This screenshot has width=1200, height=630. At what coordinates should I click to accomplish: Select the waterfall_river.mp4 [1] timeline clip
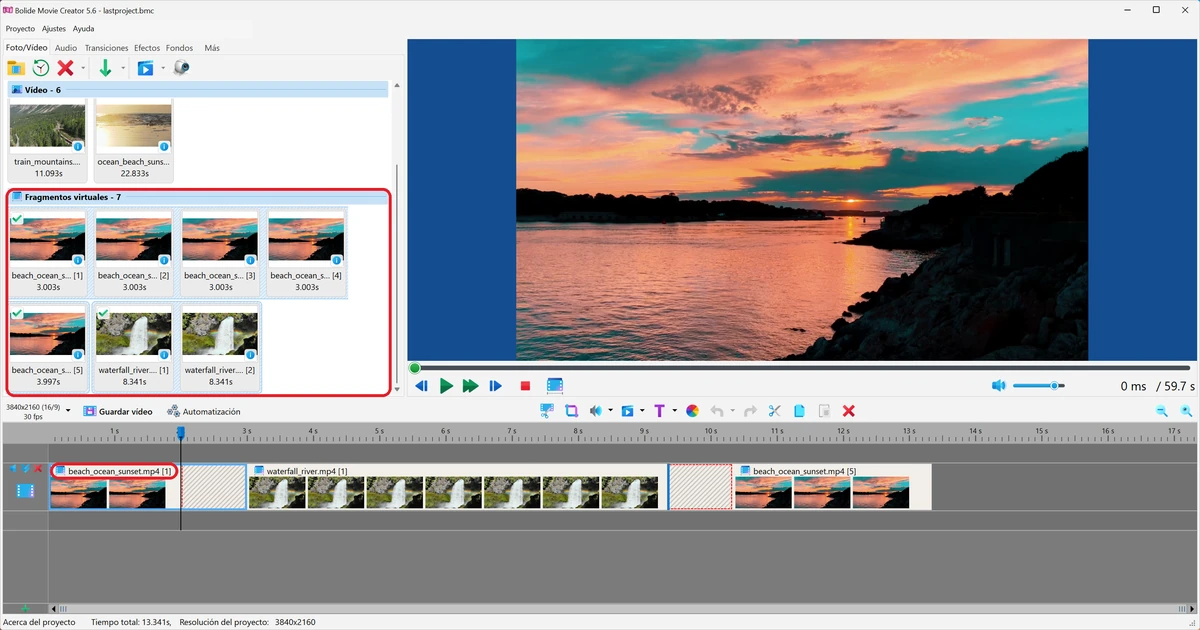(x=457, y=486)
